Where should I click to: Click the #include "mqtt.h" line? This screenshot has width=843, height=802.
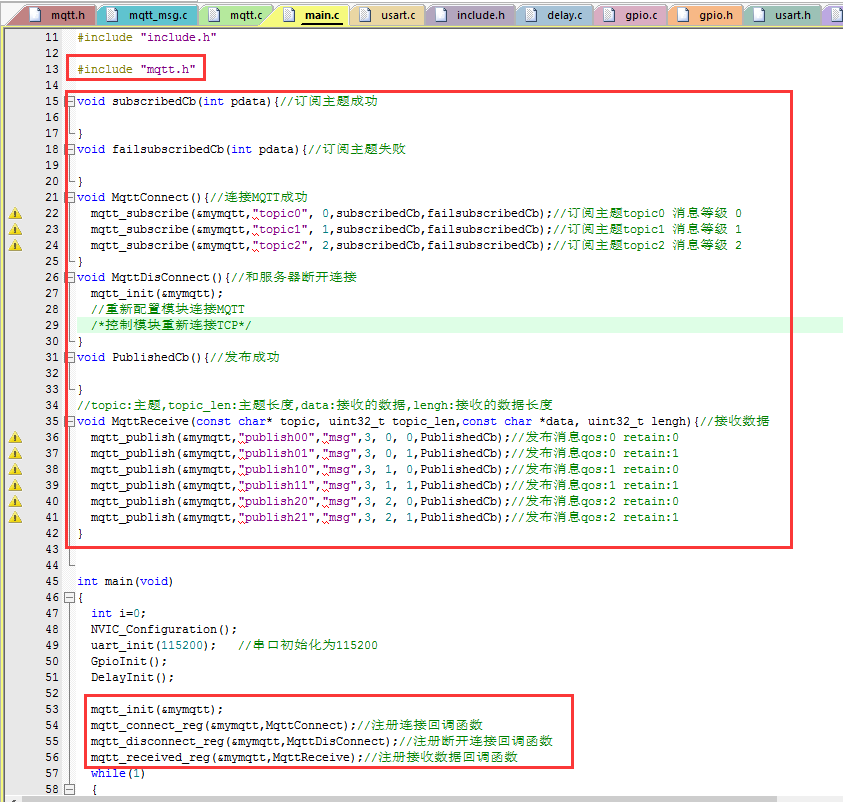point(136,69)
